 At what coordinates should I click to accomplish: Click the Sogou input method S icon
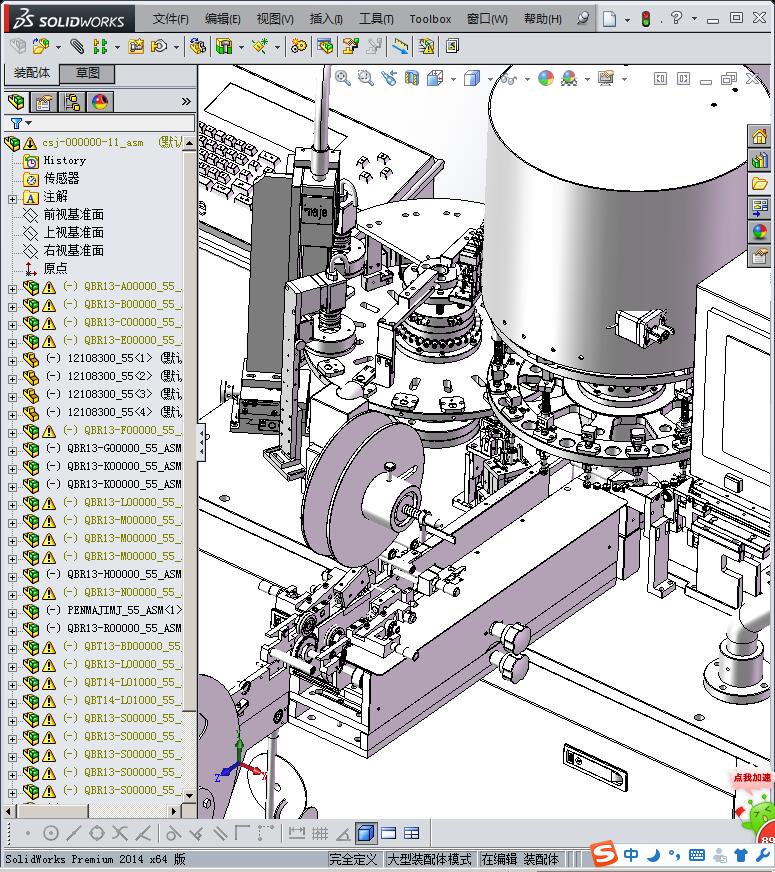pyautogui.click(x=603, y=854)
